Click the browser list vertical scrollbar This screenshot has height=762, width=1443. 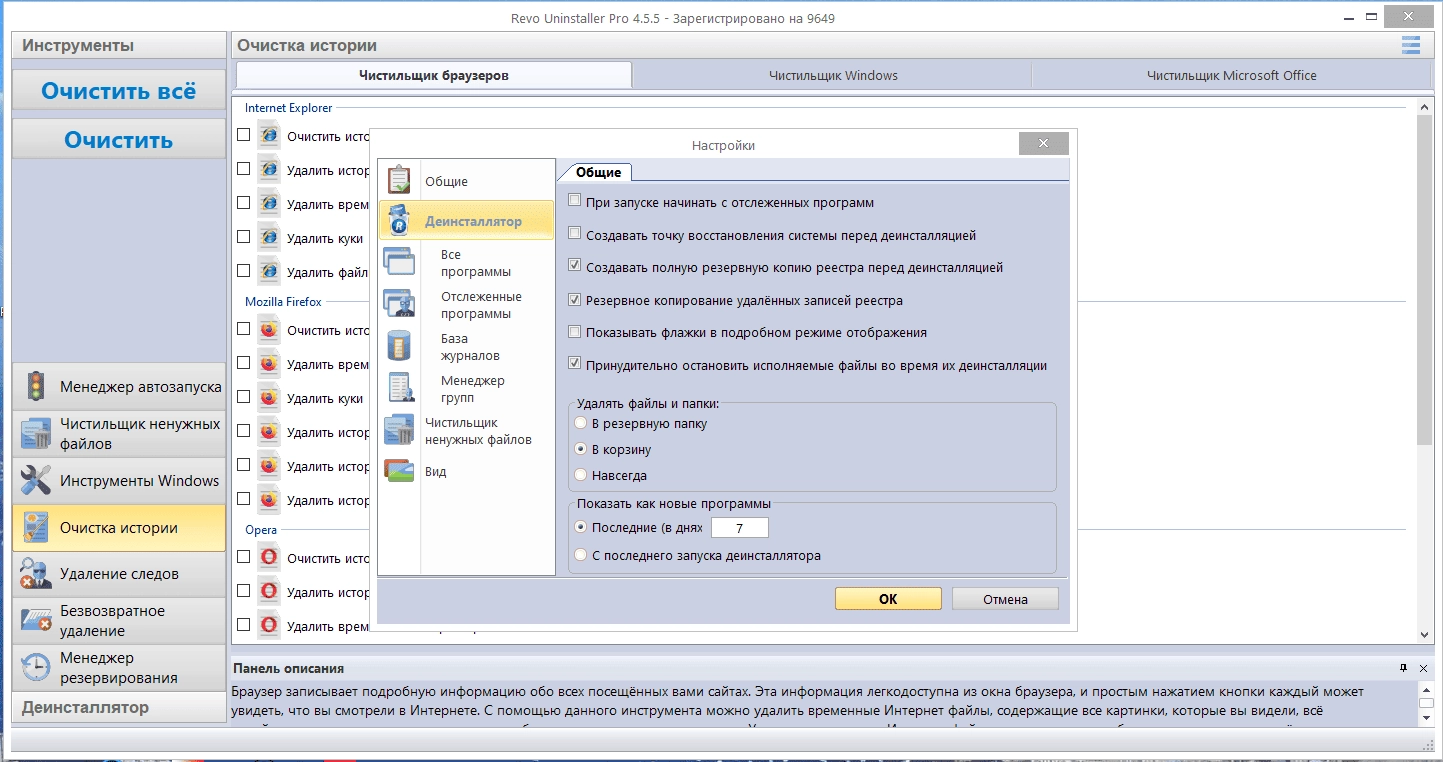coord(1425,280)
